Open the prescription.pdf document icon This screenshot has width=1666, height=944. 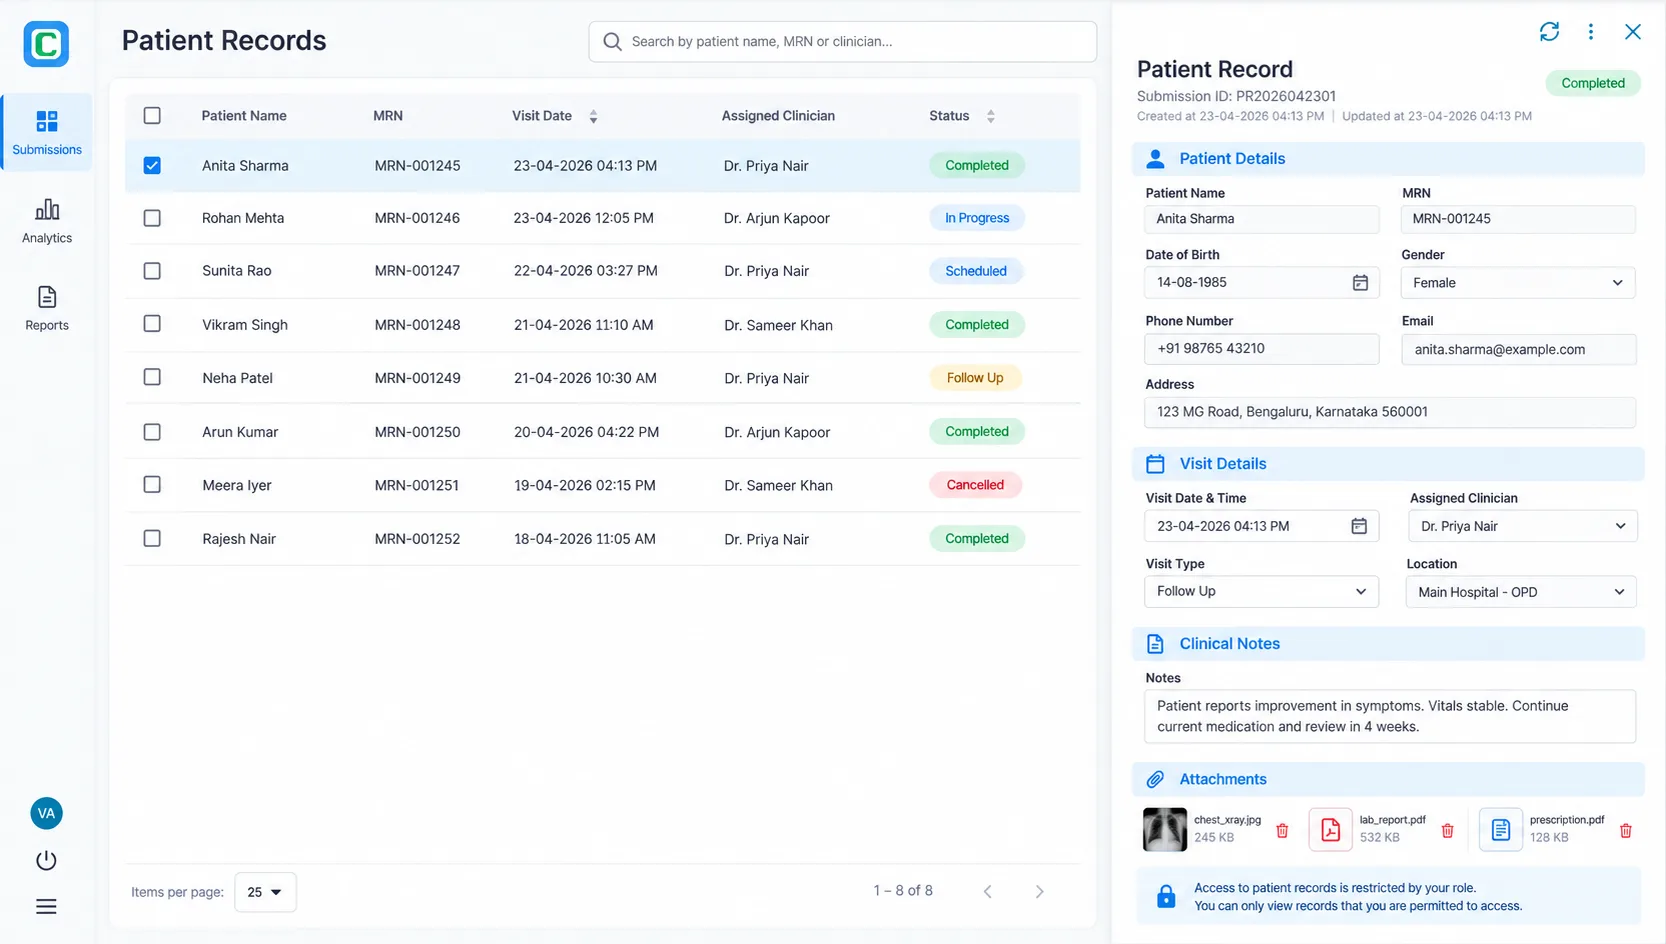click(x=1501, y=829)
